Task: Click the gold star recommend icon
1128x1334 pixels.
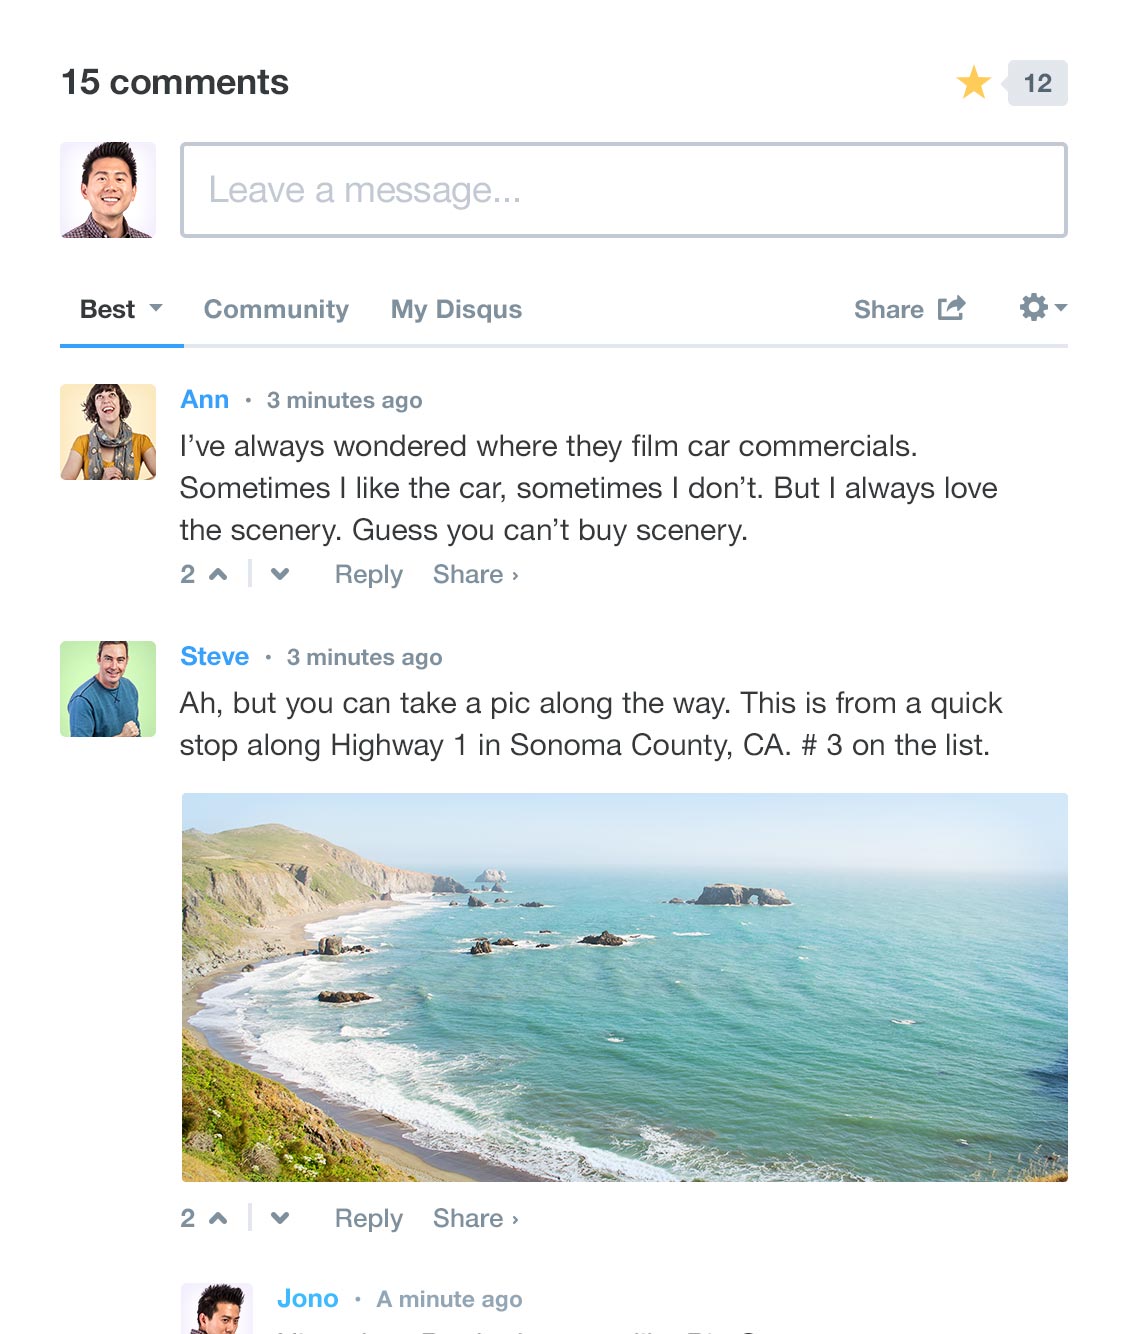Action: [973, 83]
